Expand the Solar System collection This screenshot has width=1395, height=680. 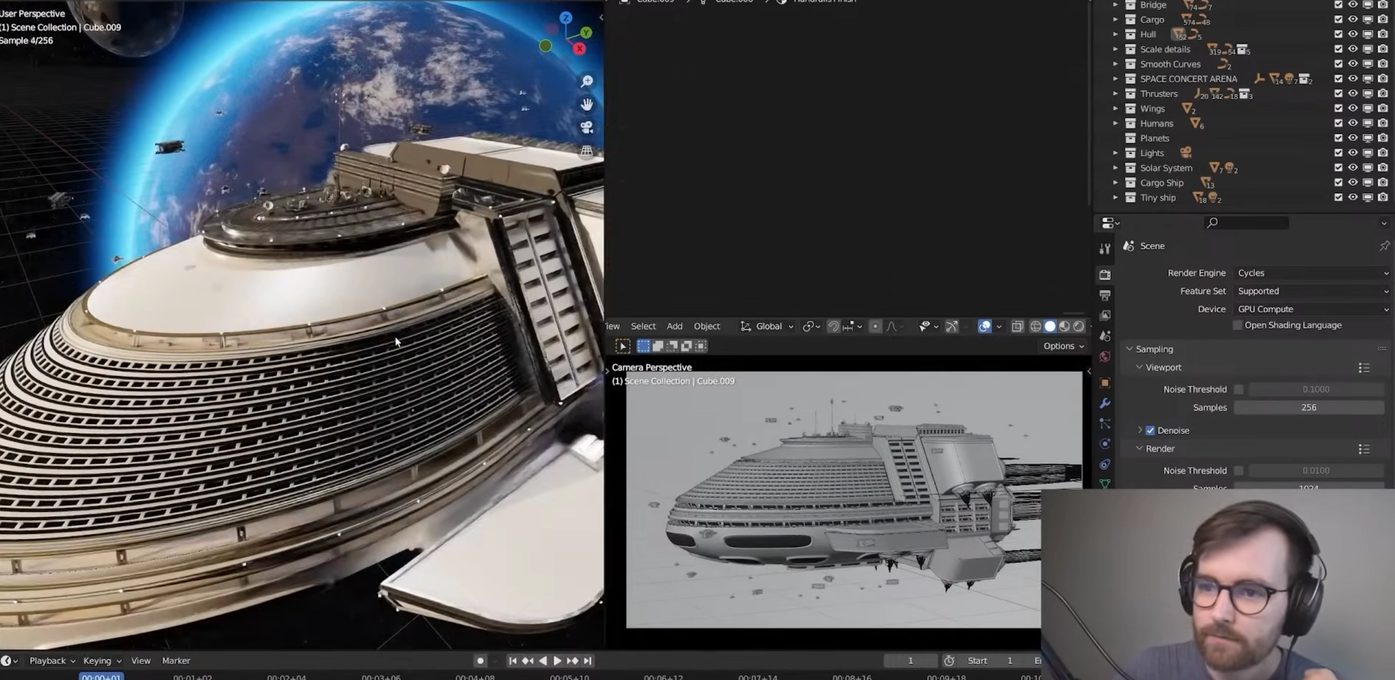point(1115,168)
